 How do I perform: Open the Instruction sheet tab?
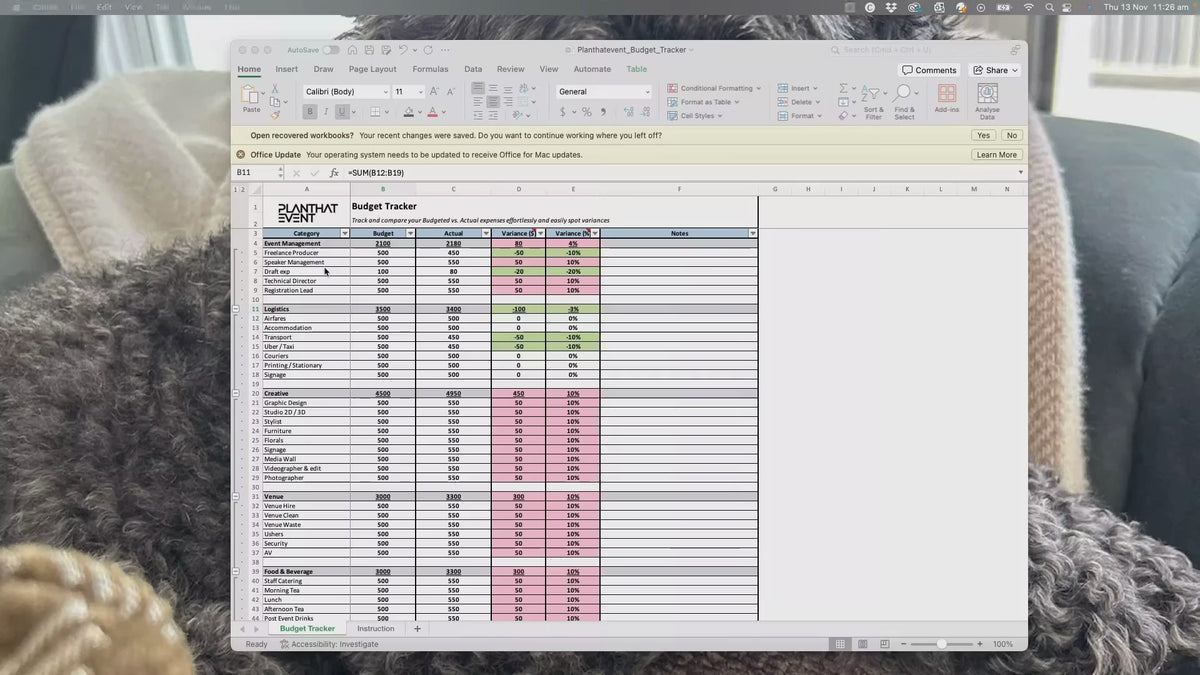point(376,629)
